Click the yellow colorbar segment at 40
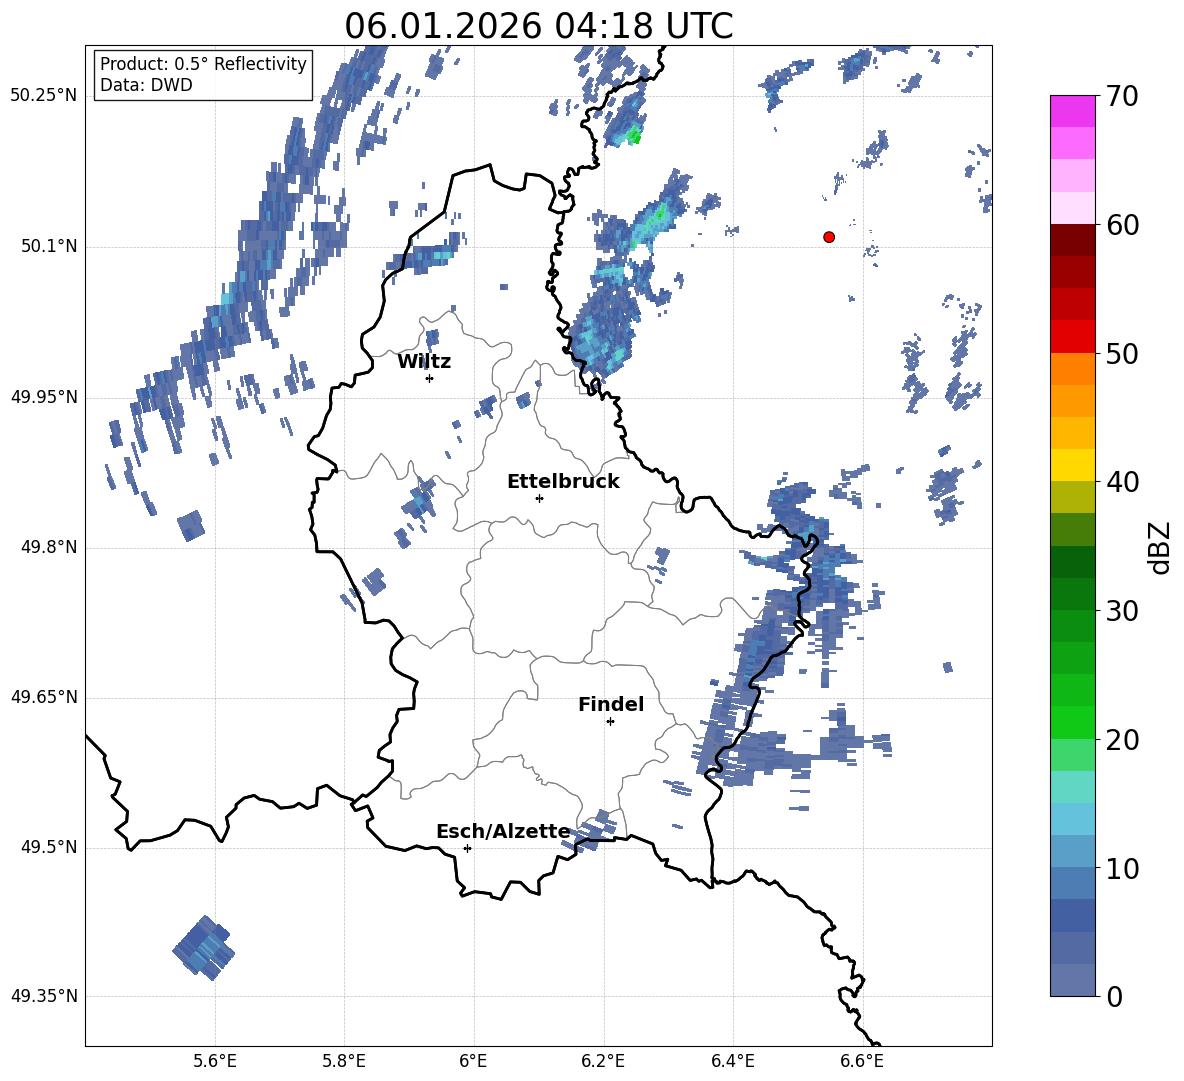Viewport: 1184px width, 1081px height. (1072, 465)
